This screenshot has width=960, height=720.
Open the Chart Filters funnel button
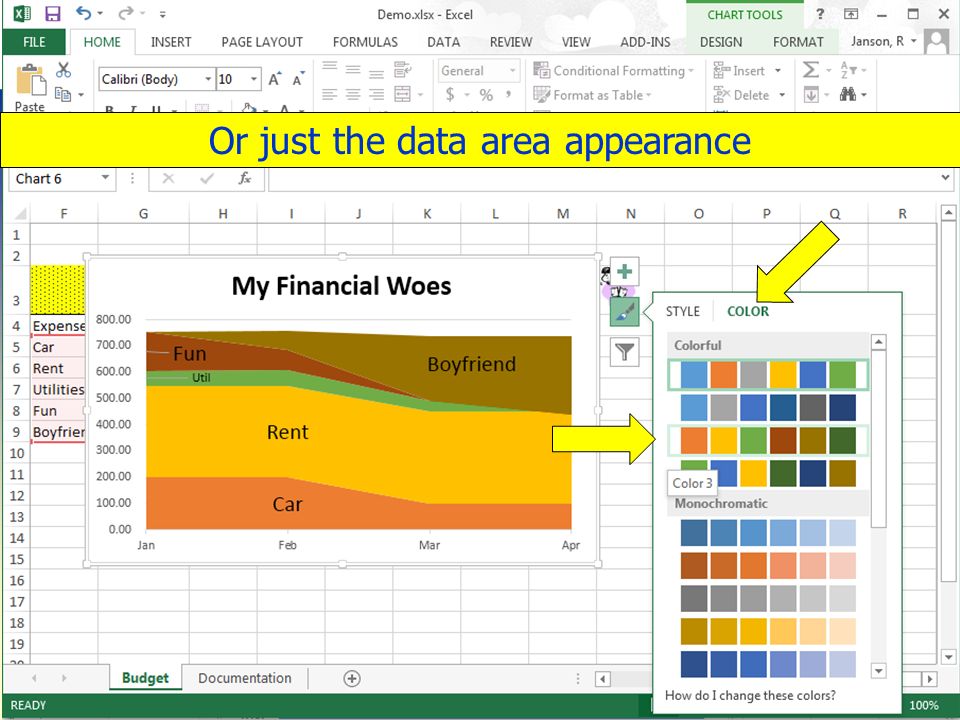click(624, 352)
